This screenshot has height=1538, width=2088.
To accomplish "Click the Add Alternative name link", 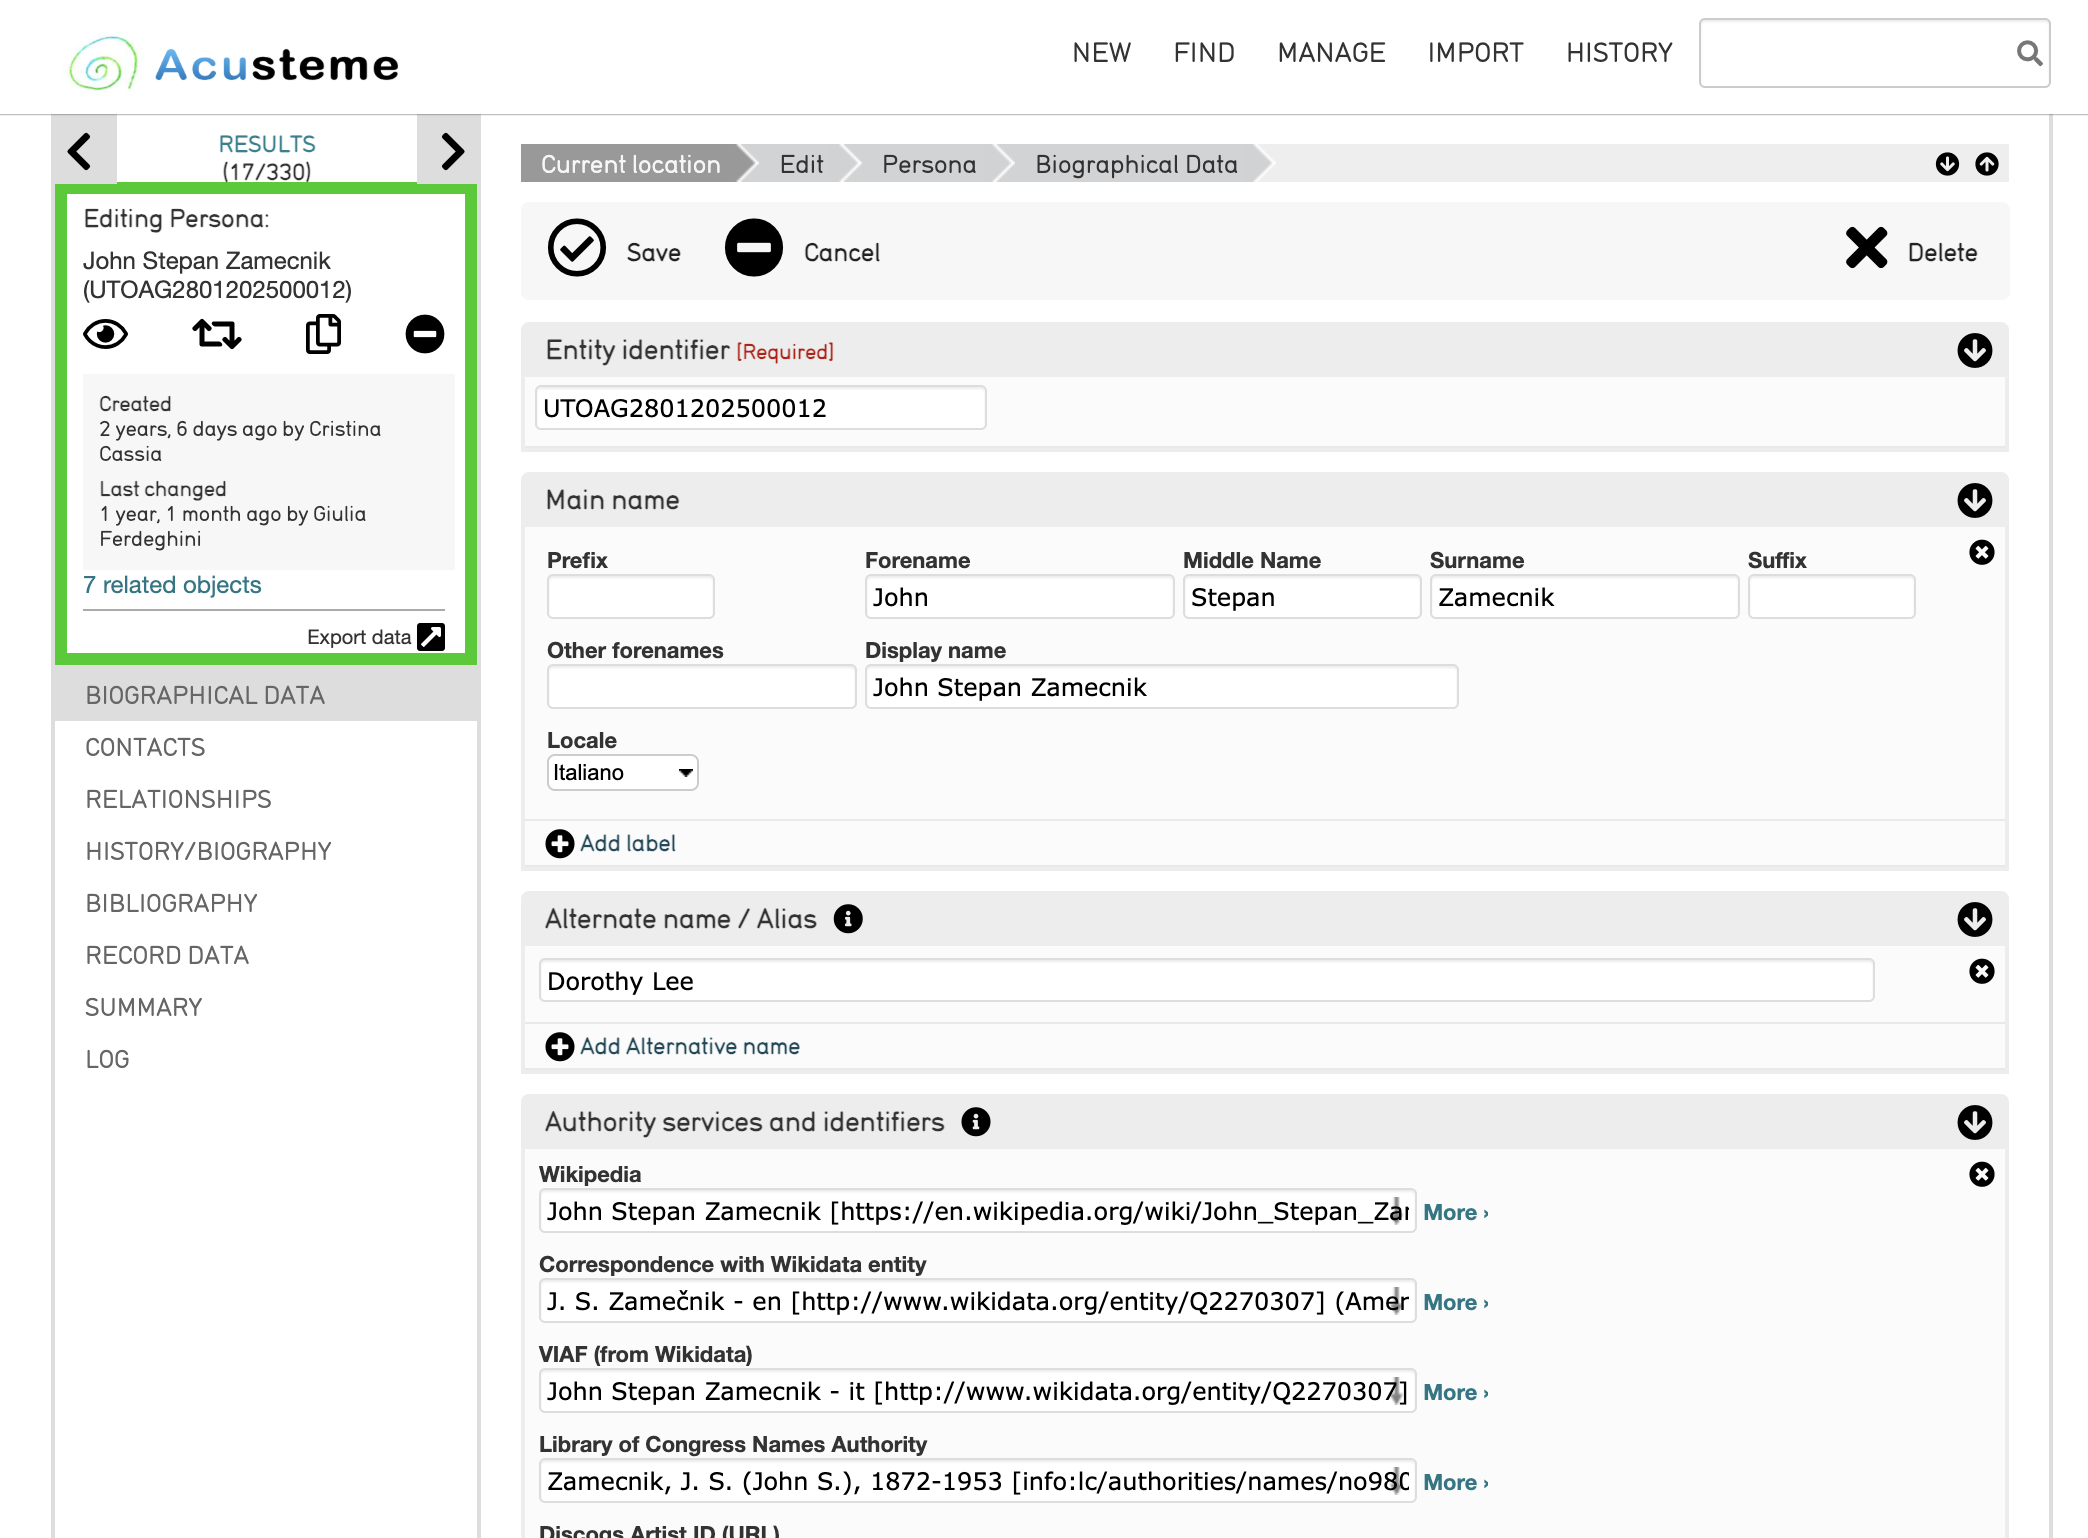I will coord(690,1047).
